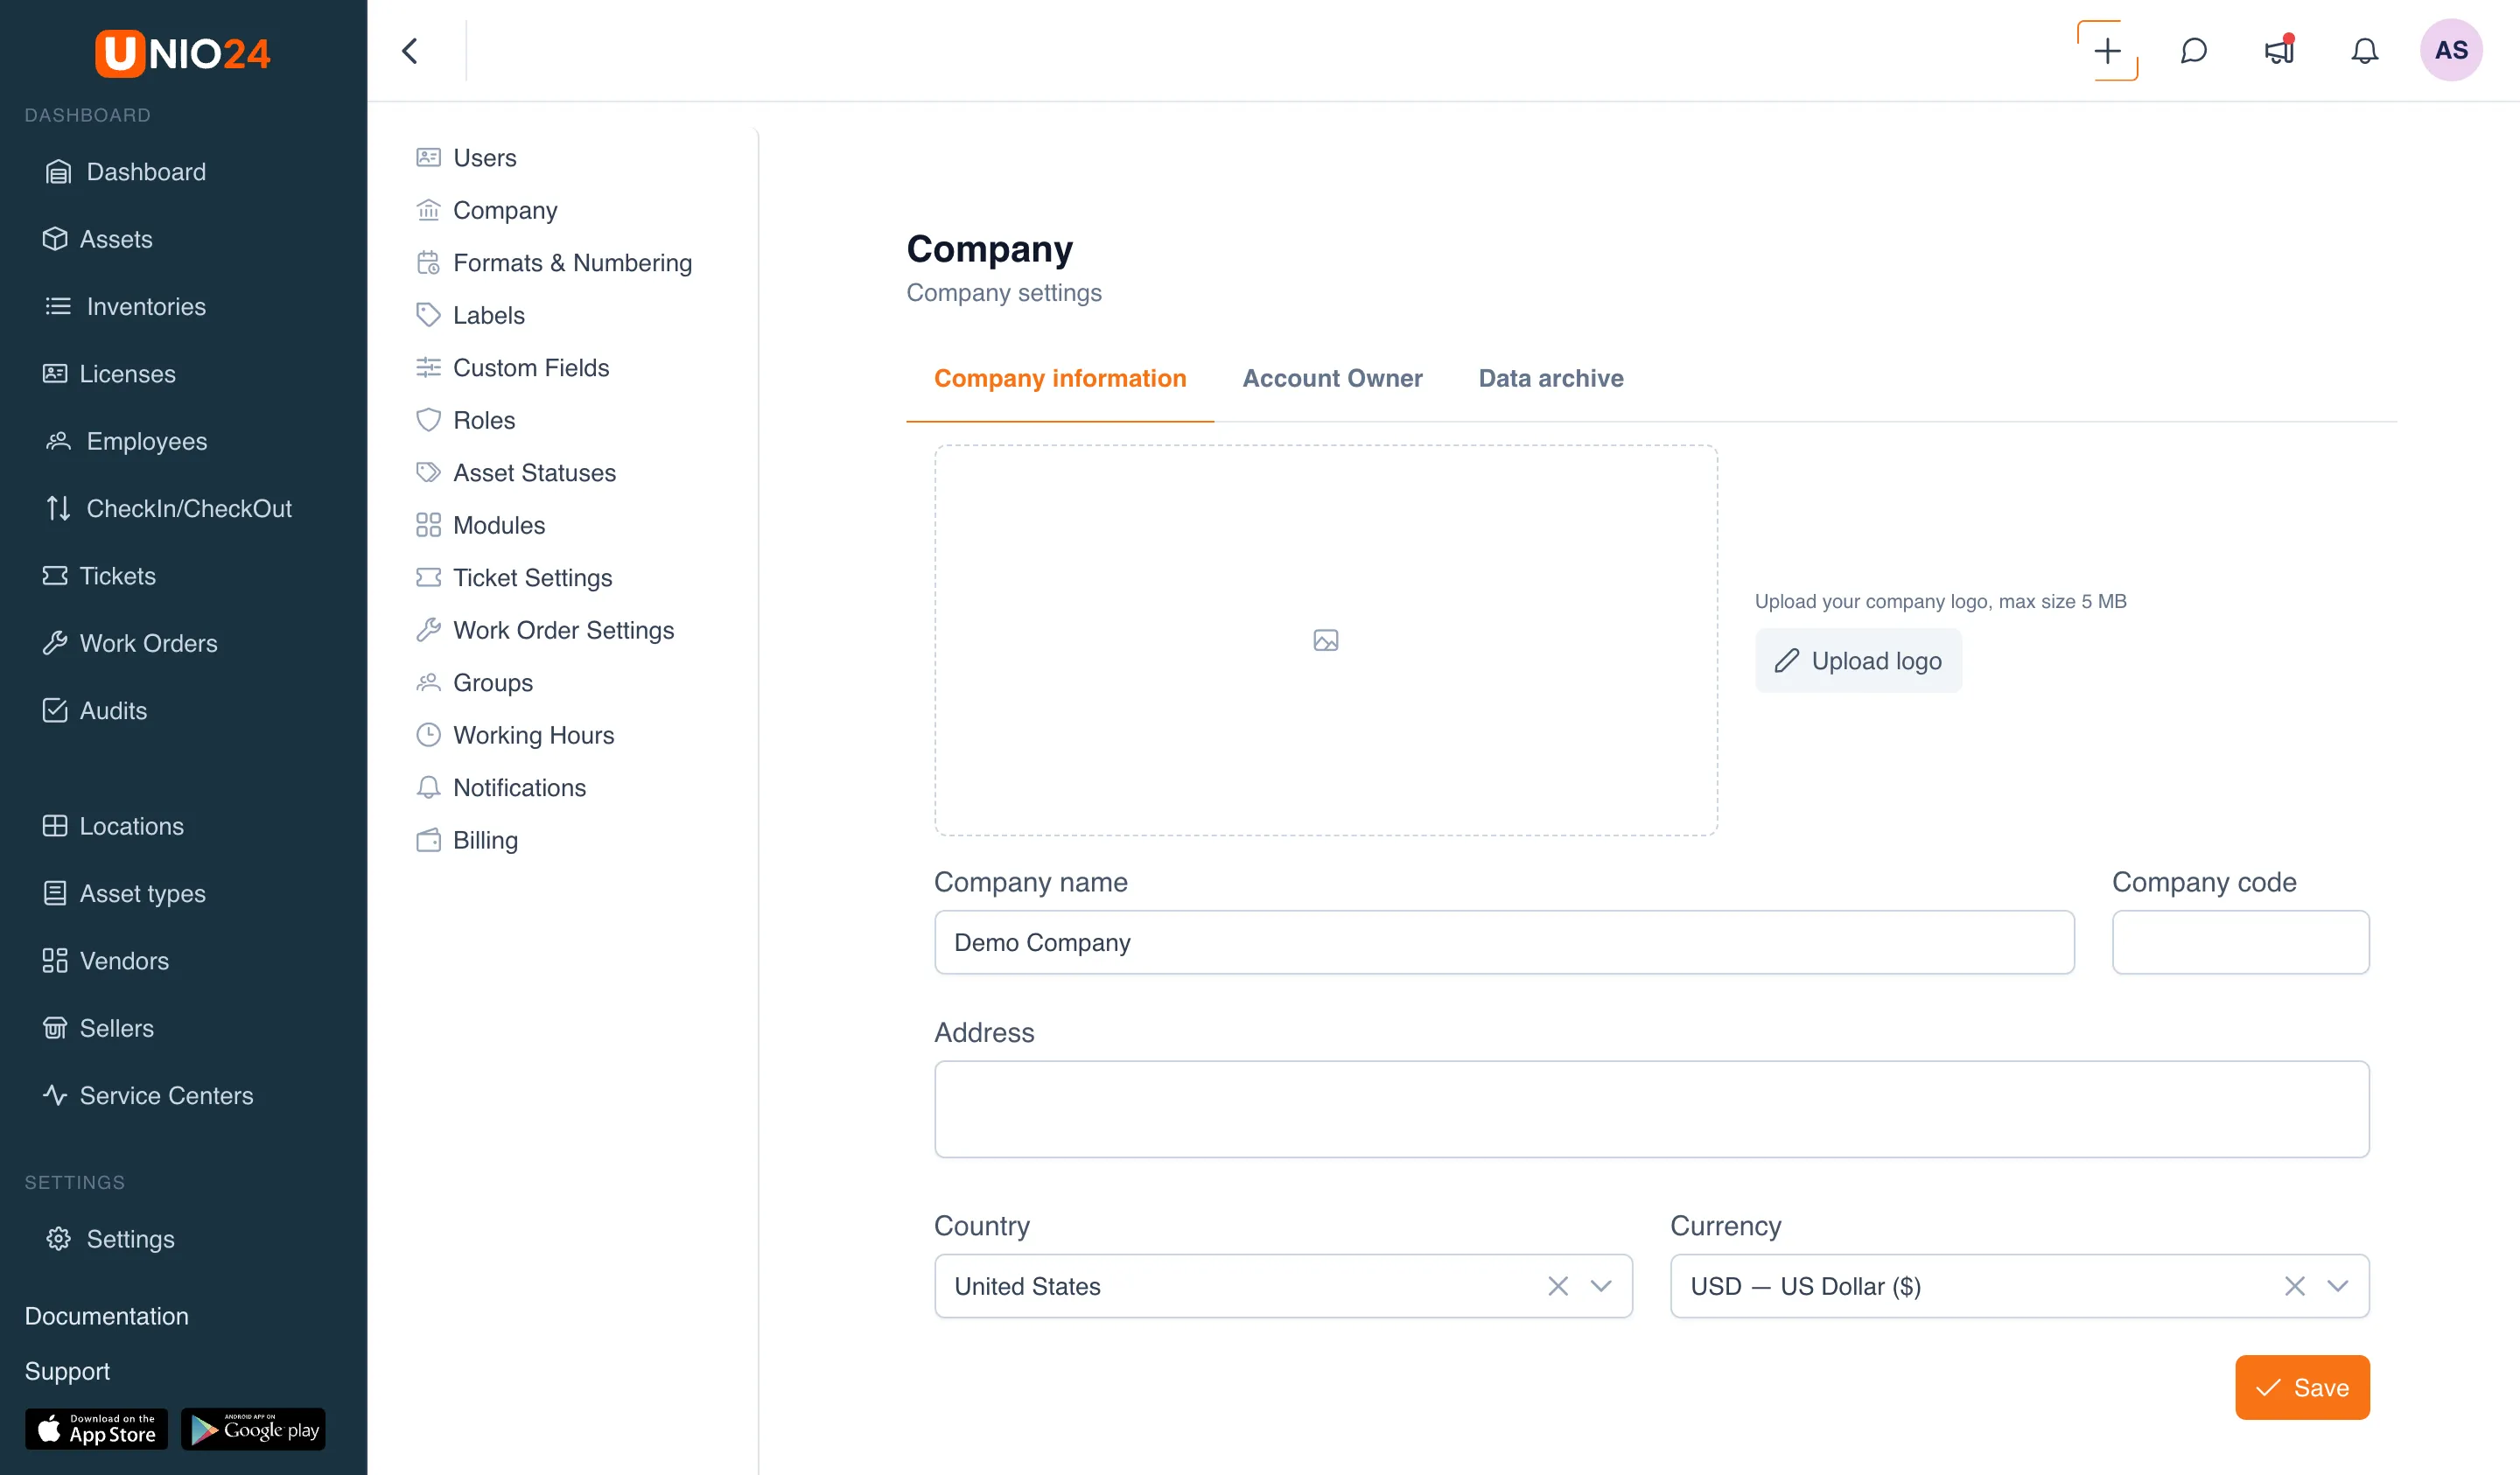This screenshot has width=2520, height=1475.
Task: Open the bell notifications icon in header
Action: 2364,51
